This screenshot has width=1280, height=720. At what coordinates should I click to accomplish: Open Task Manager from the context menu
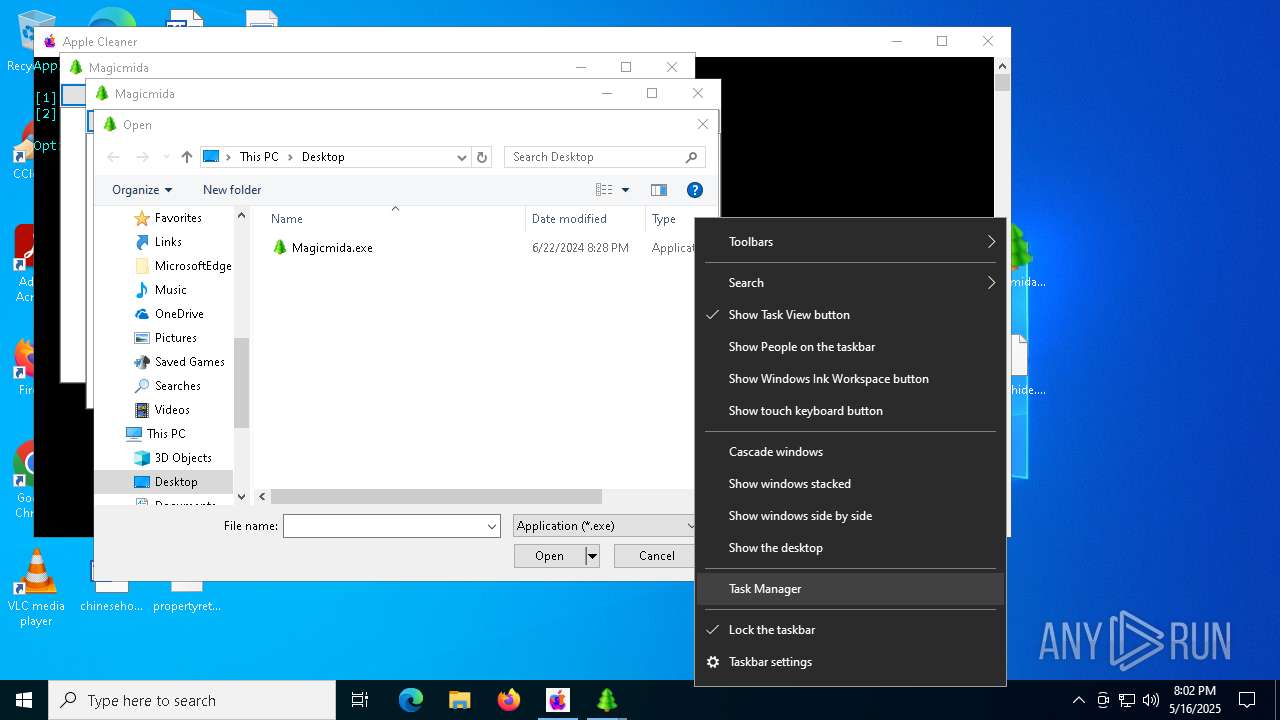[x=850, y=589]
